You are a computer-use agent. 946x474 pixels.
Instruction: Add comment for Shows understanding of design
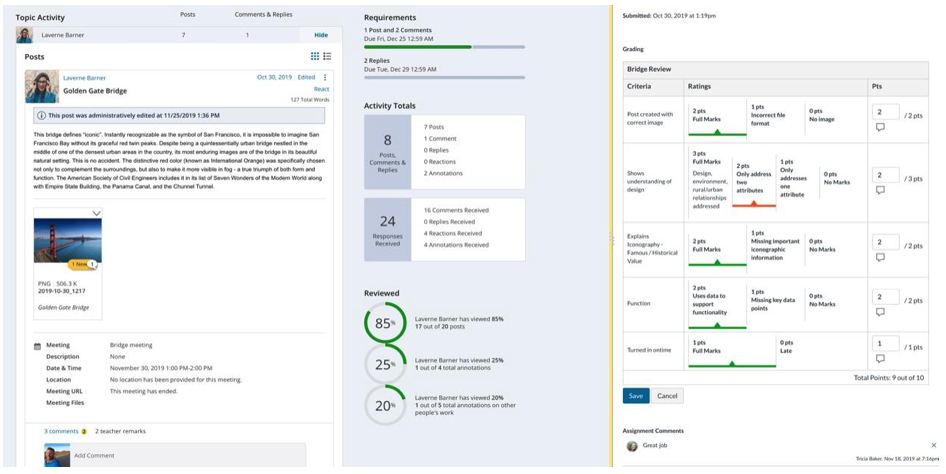coord(880,190)
